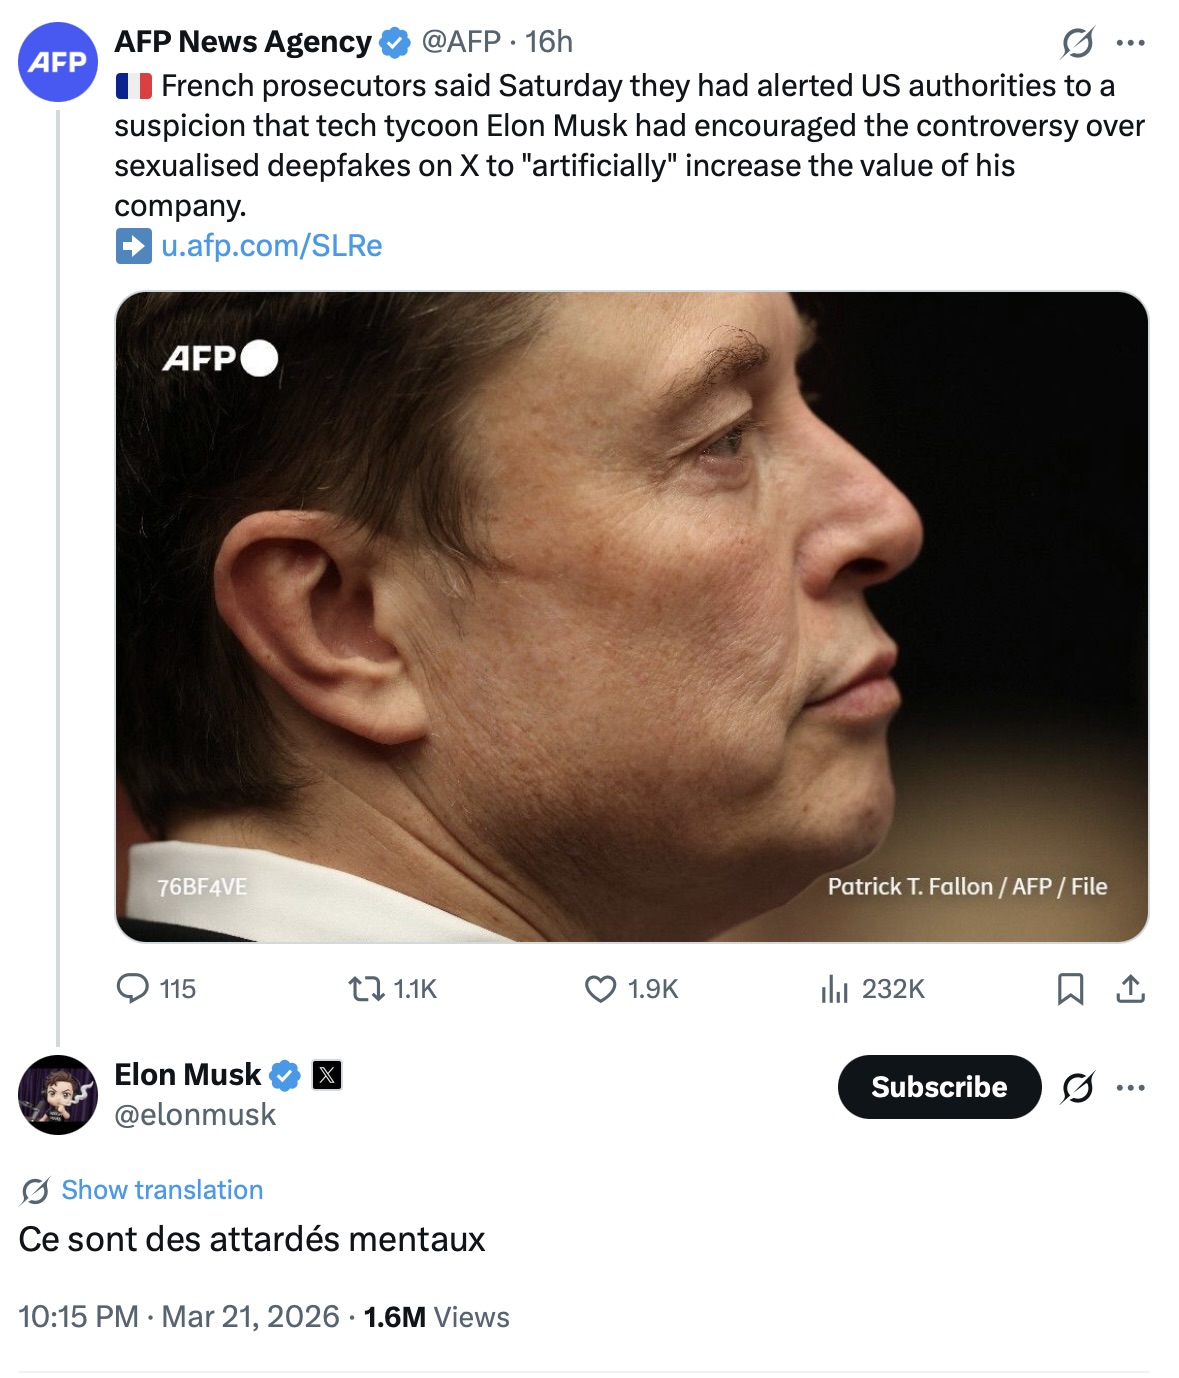The height and width of the screenshot is (1378, 1179).
Task: Open more options menu on AFP post
Action: point(1130,42)
